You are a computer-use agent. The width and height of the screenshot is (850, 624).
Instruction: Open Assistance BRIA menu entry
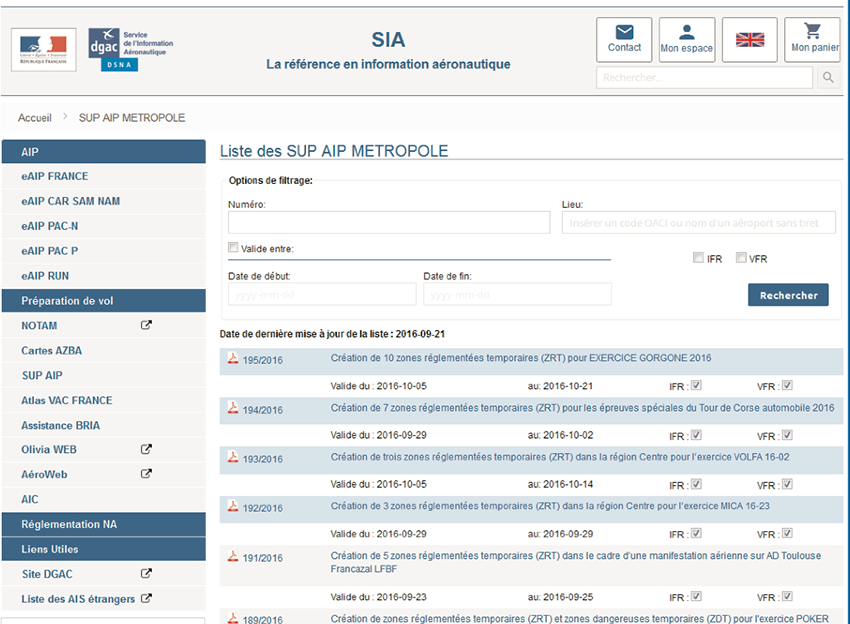(x=104, y=426)
